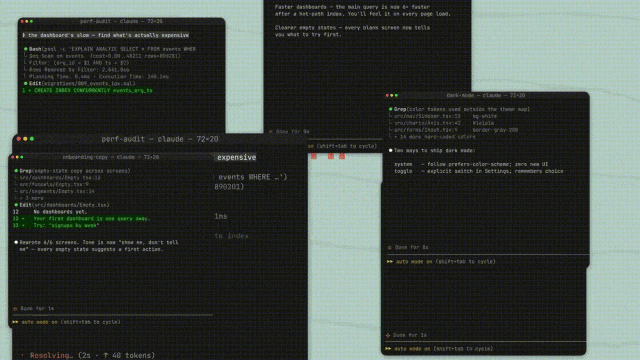Maximize the large perf-audit window showing Resolving
The height and width of the screenshot is (360, 640).
click(x=32, y=139)
